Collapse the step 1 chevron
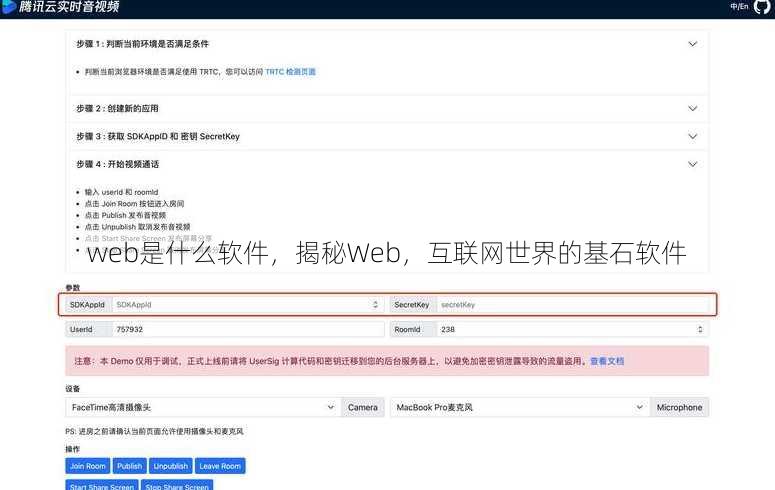 pyautogui.click(x=692, y=44)
